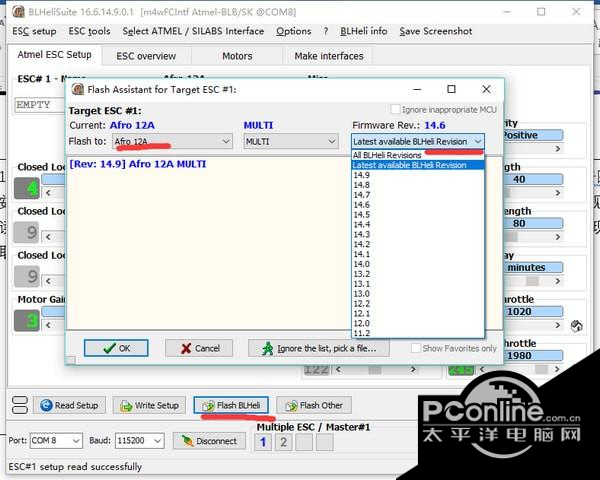Switch to the Motors tab
The width and height of the screenshot is (600, 480).
pyautogui.click(x=237, y=56)
